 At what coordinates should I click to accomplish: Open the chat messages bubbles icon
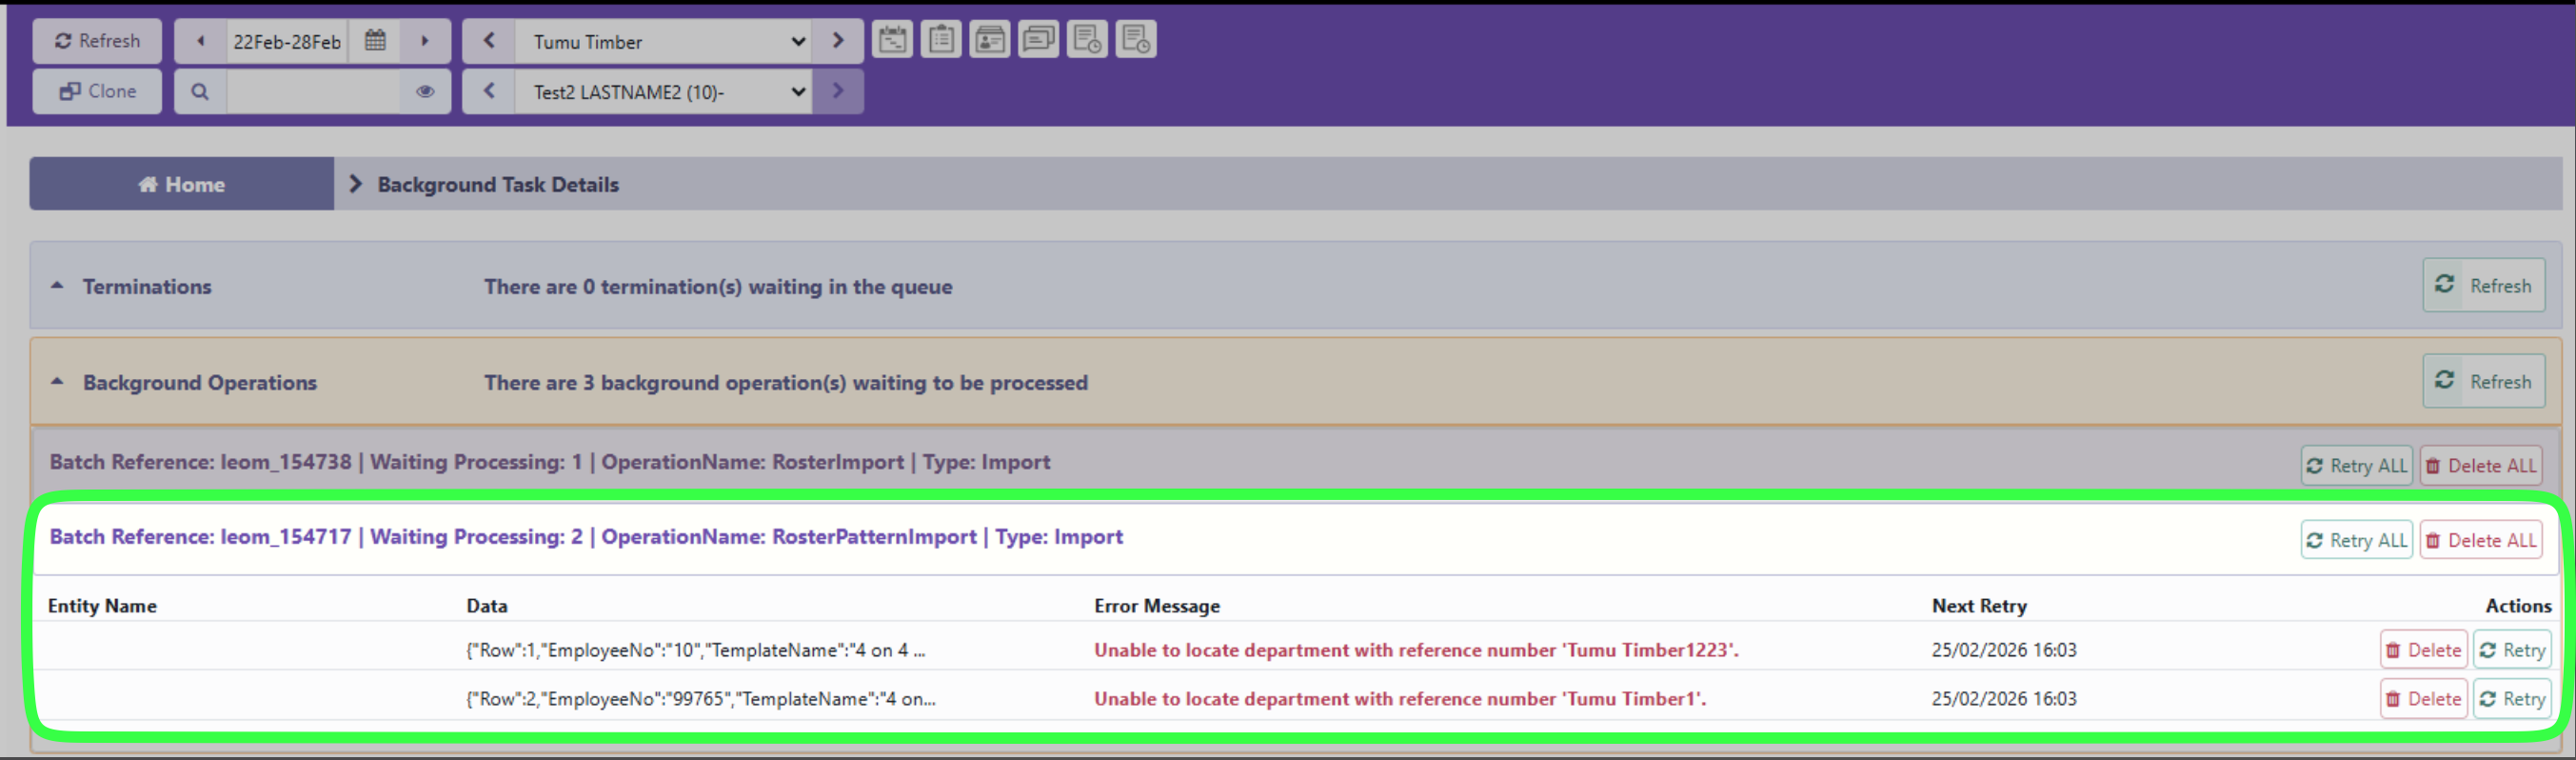click(x=1039, y=40)
